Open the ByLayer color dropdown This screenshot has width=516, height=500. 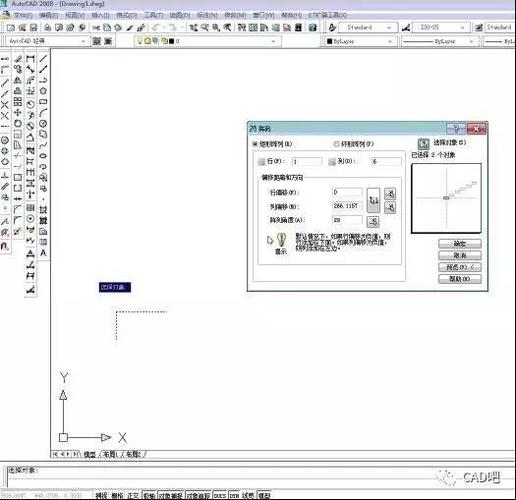pyautogui.click(x=360, y=41)
